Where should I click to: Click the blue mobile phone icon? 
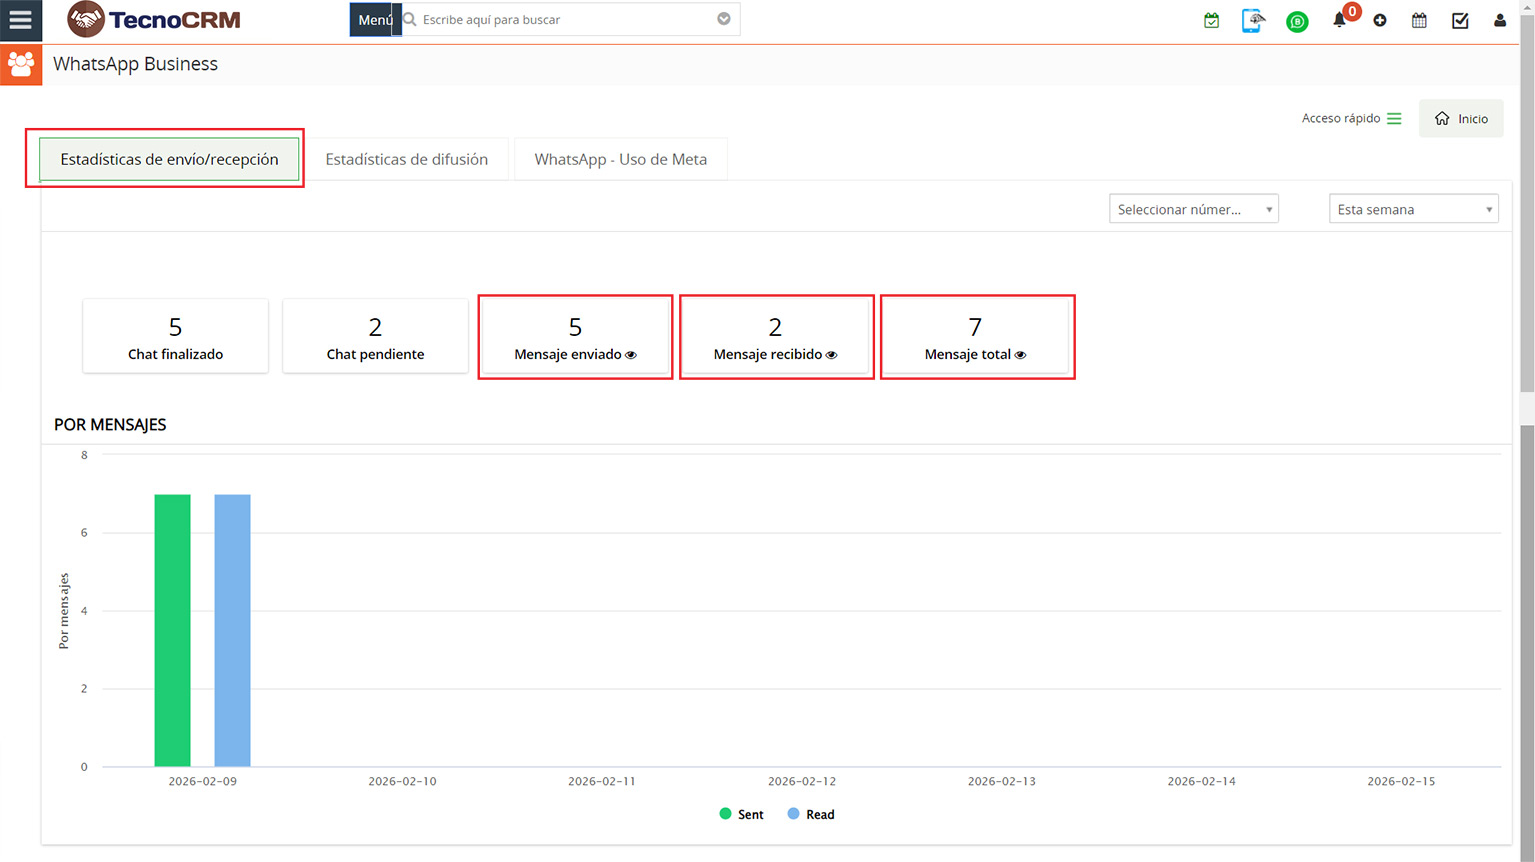click(1252, 20)
